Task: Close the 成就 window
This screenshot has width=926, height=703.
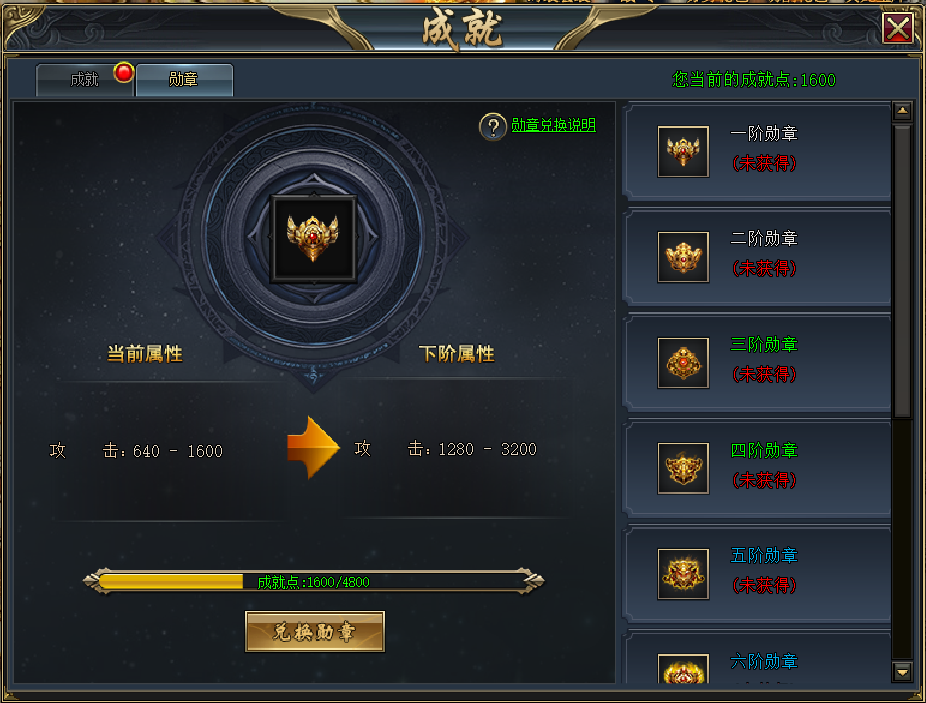Action: pyautogui.click(x=898, y=28)
